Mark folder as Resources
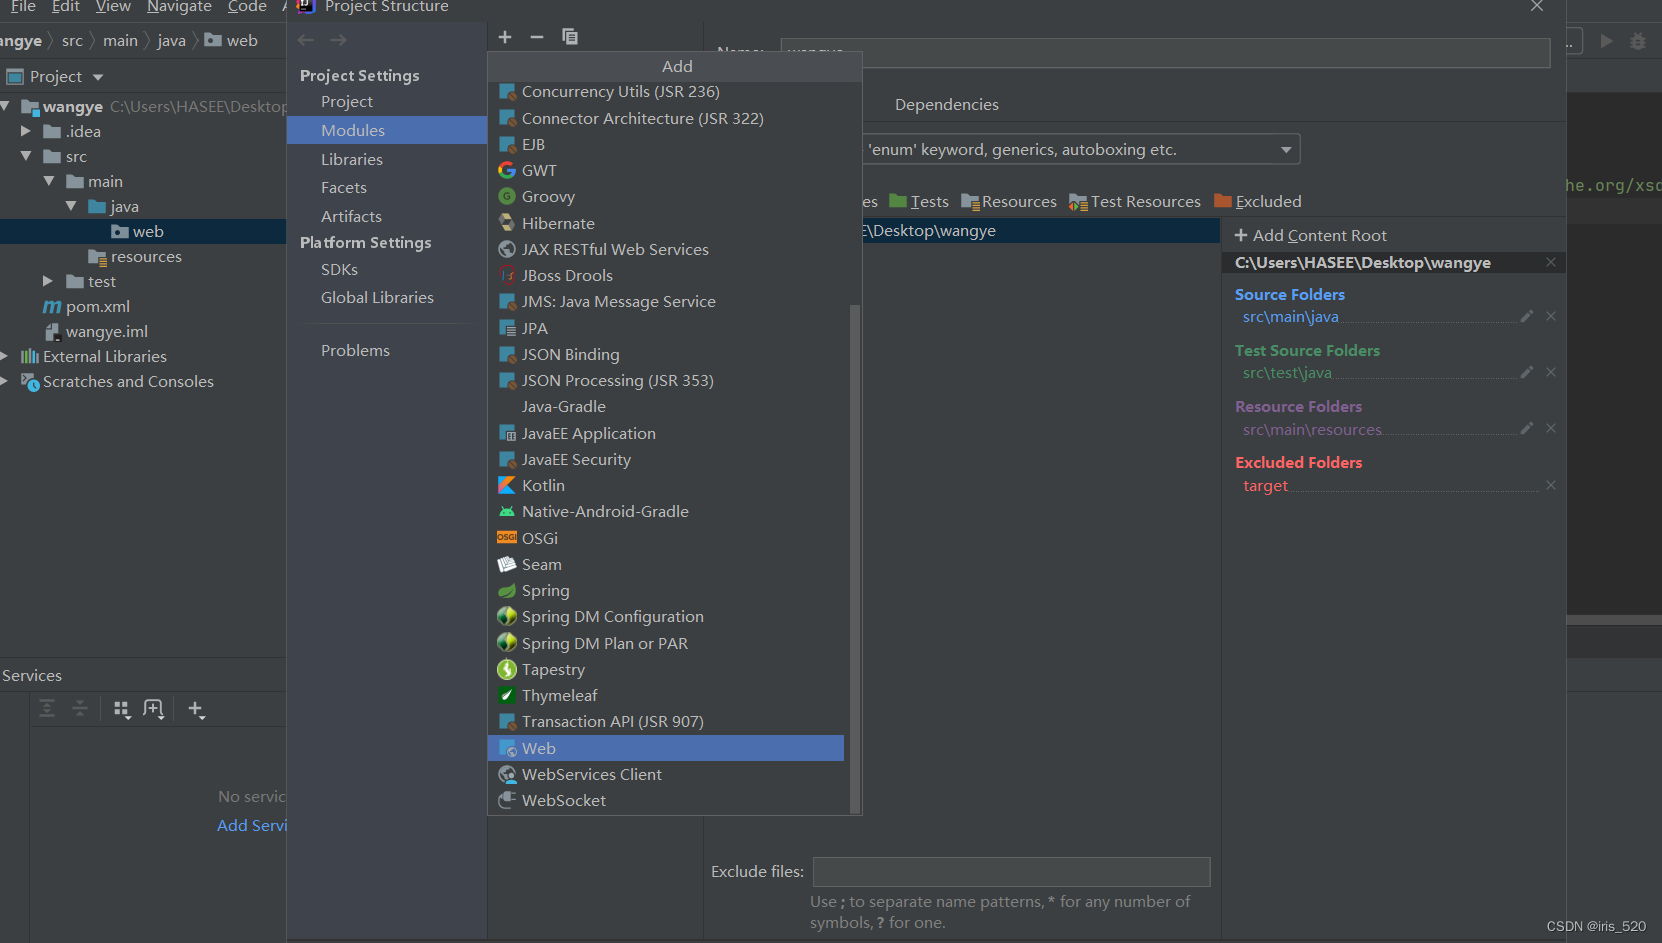 point(1009,202)
